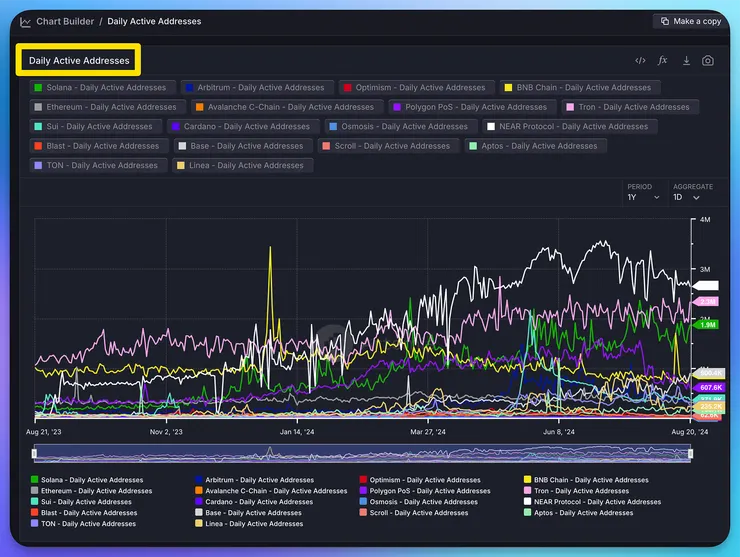This screenshot has width=740, height=557.
Task: Click the Linea series chip
Action: 243,165
